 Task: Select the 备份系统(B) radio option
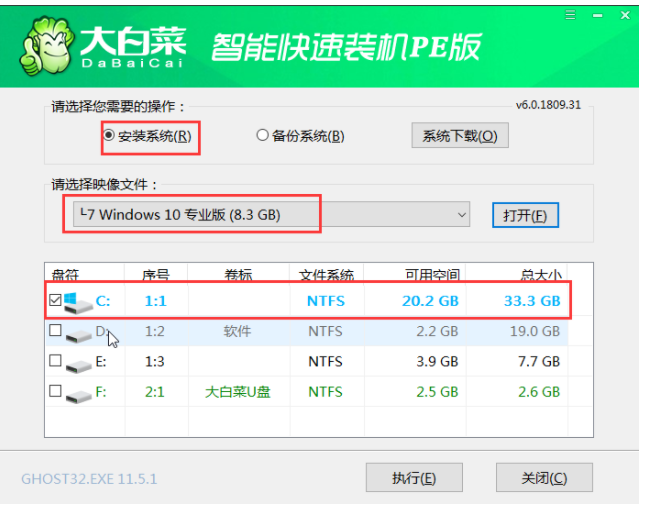[x=300, y=136]
